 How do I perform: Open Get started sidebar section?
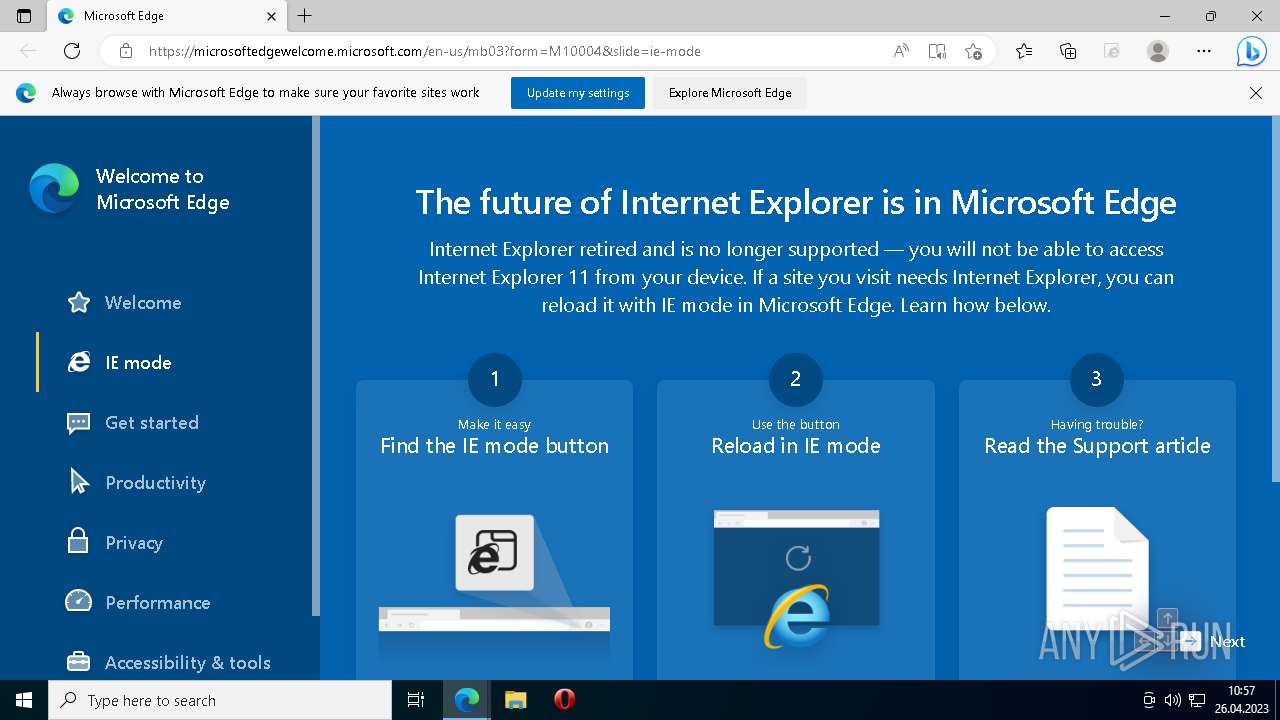coord(151,423)
